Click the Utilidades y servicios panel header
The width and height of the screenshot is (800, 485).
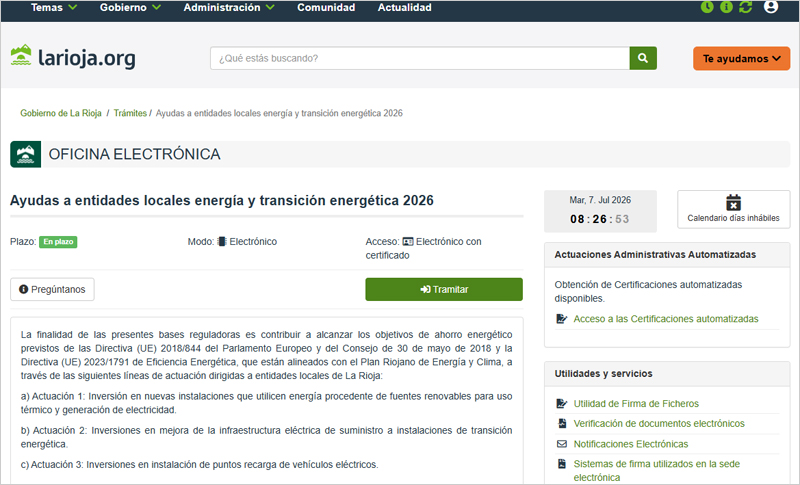(x=667, y=373)
